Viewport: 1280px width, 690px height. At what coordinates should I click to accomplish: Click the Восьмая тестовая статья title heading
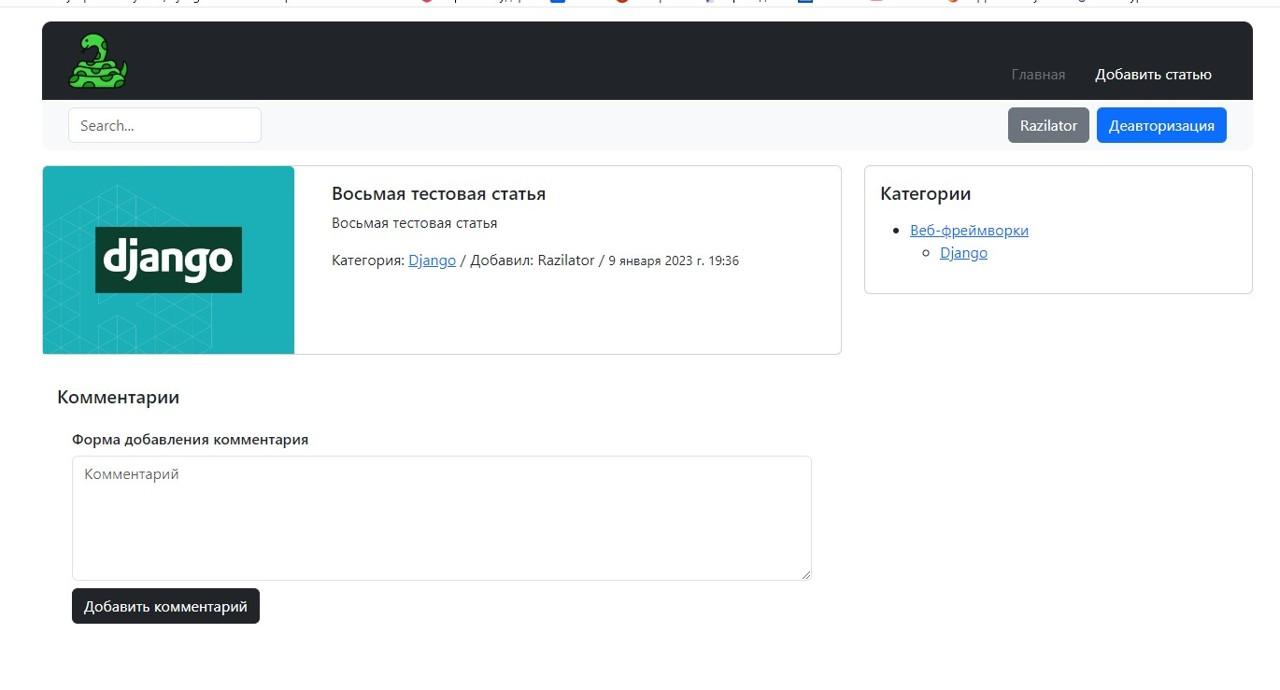click(439, 194)
